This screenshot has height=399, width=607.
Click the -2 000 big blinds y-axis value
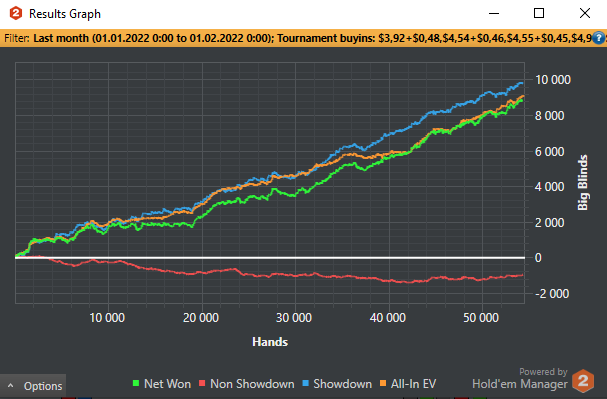pyautogui.click(x=552, y=294)
